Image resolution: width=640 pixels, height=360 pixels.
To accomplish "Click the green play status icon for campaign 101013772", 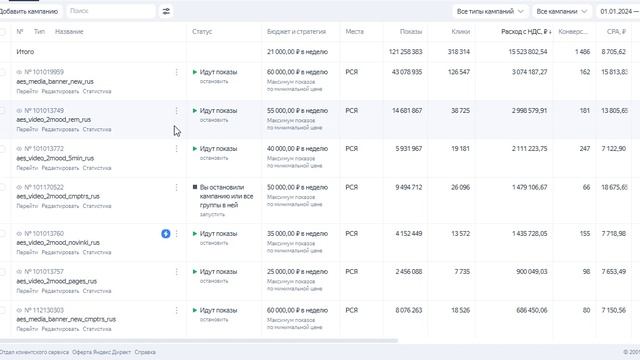I will point(195,149).
